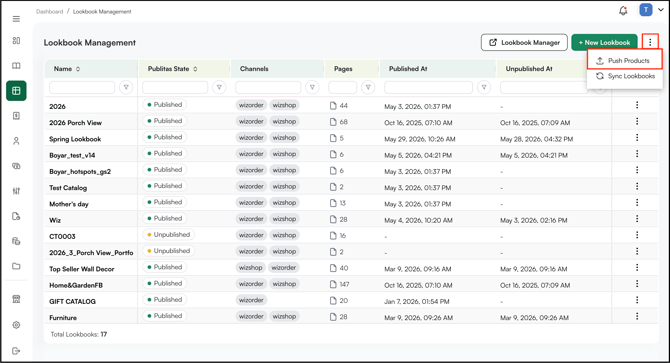This screenshot has width=670, height=363.
Task: Open row actions for 2026 lookbook
Action: (637, 105)
